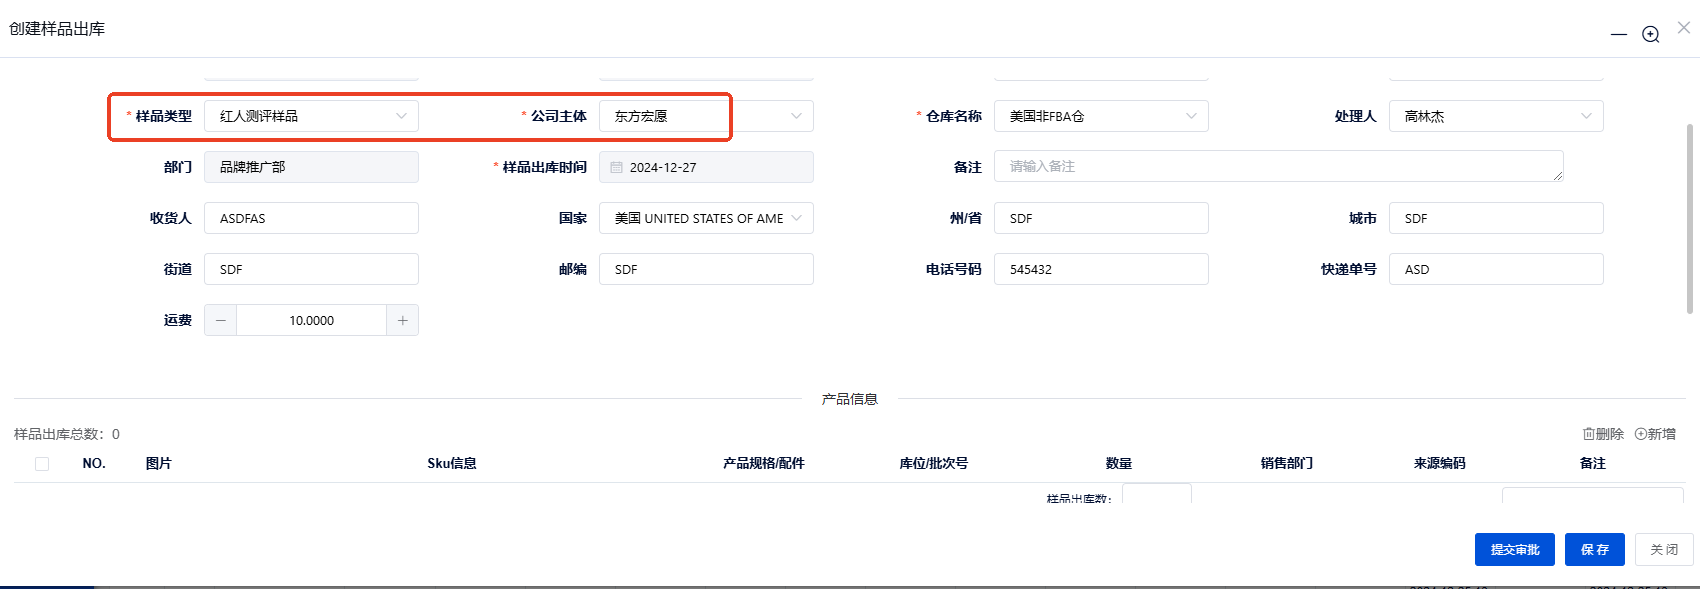Click the NO. column header
Screen dimensions: 1700x589
click(x=94, y=463)
